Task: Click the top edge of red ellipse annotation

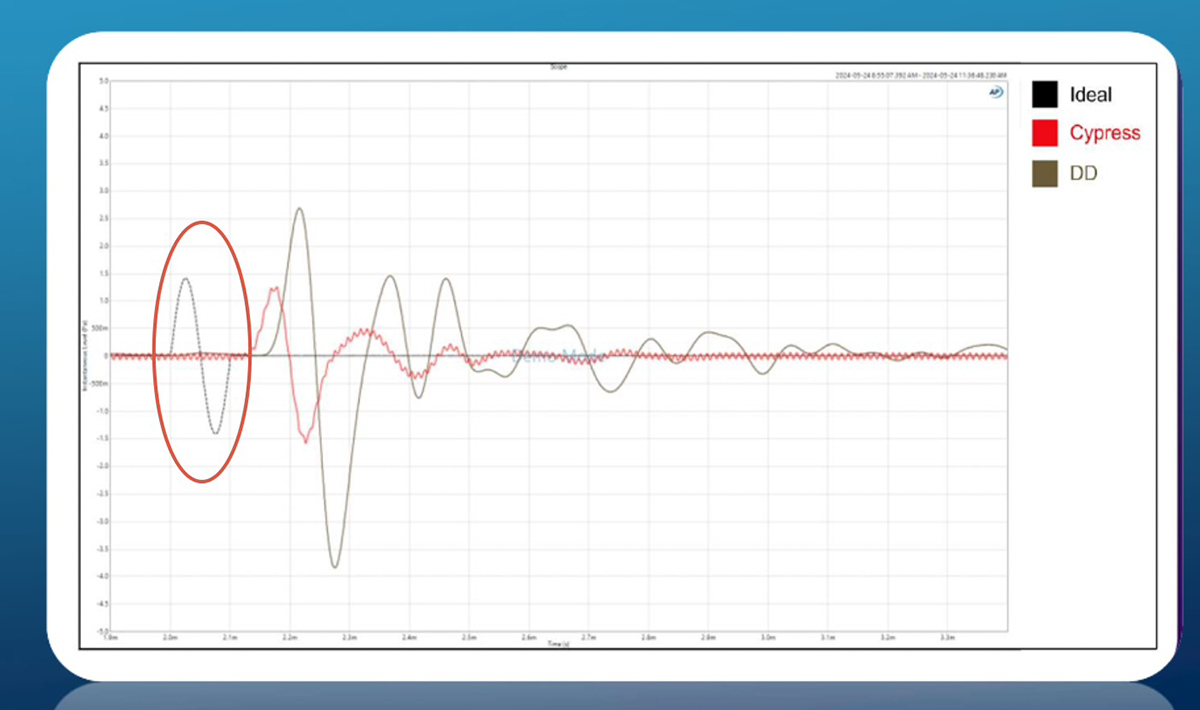Action: pyautogui.click(x=202, y=222)
